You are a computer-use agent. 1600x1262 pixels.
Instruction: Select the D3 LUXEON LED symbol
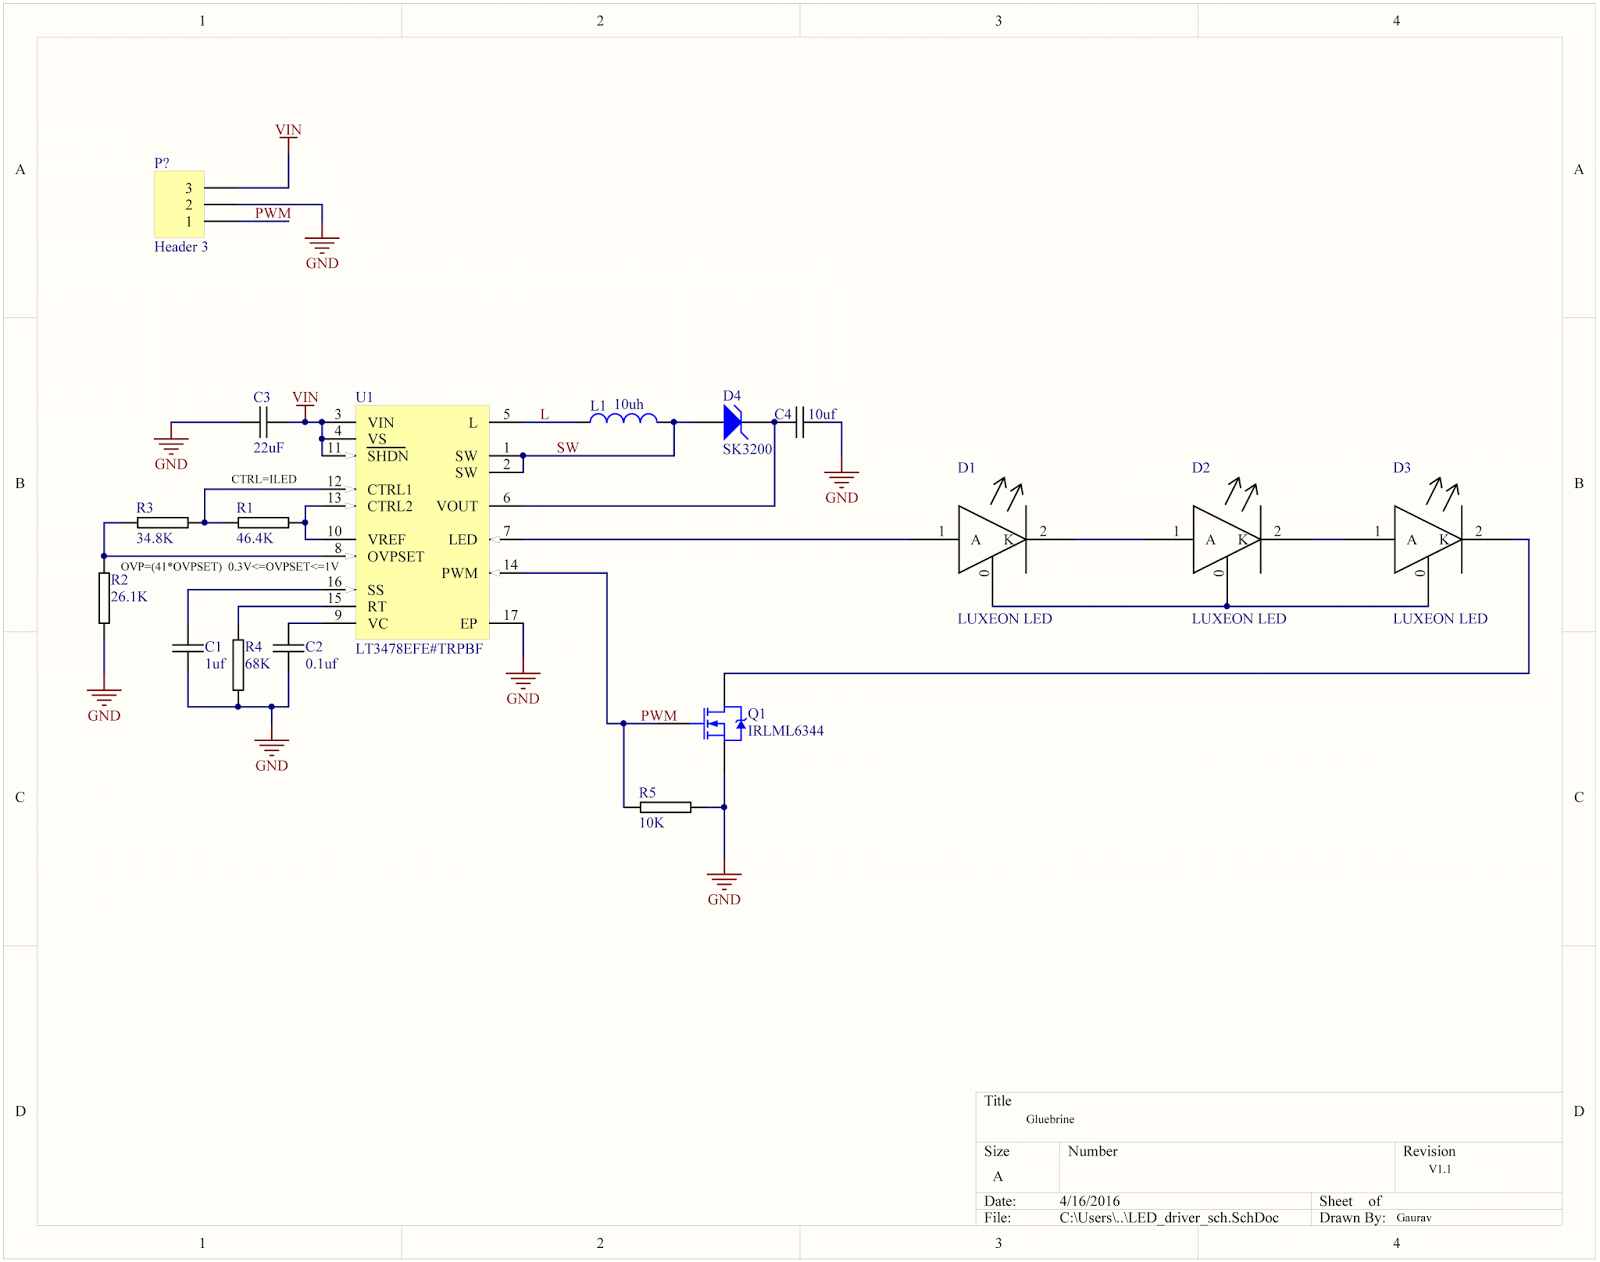[1425, 540]
